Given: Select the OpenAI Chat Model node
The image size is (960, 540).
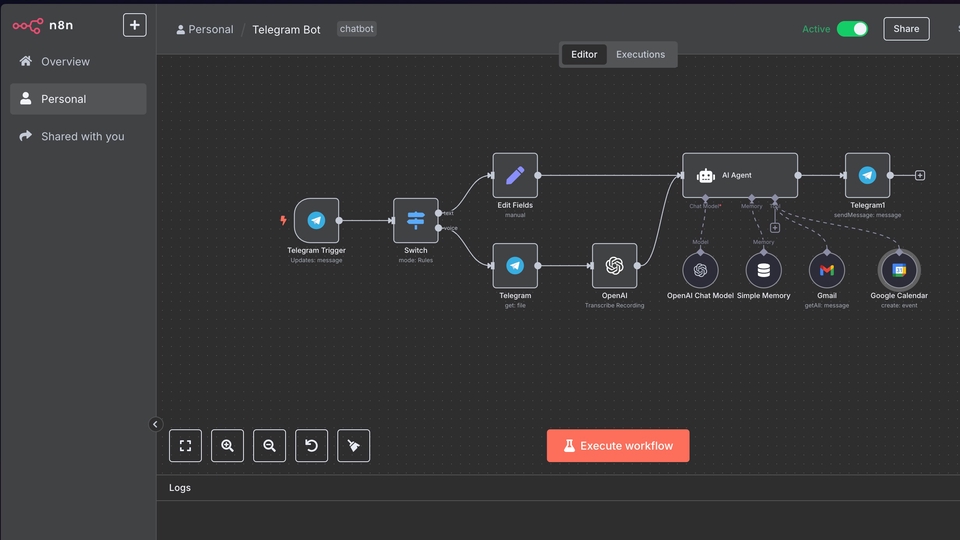Looking at the screenshot, I should tap(700, 270).
